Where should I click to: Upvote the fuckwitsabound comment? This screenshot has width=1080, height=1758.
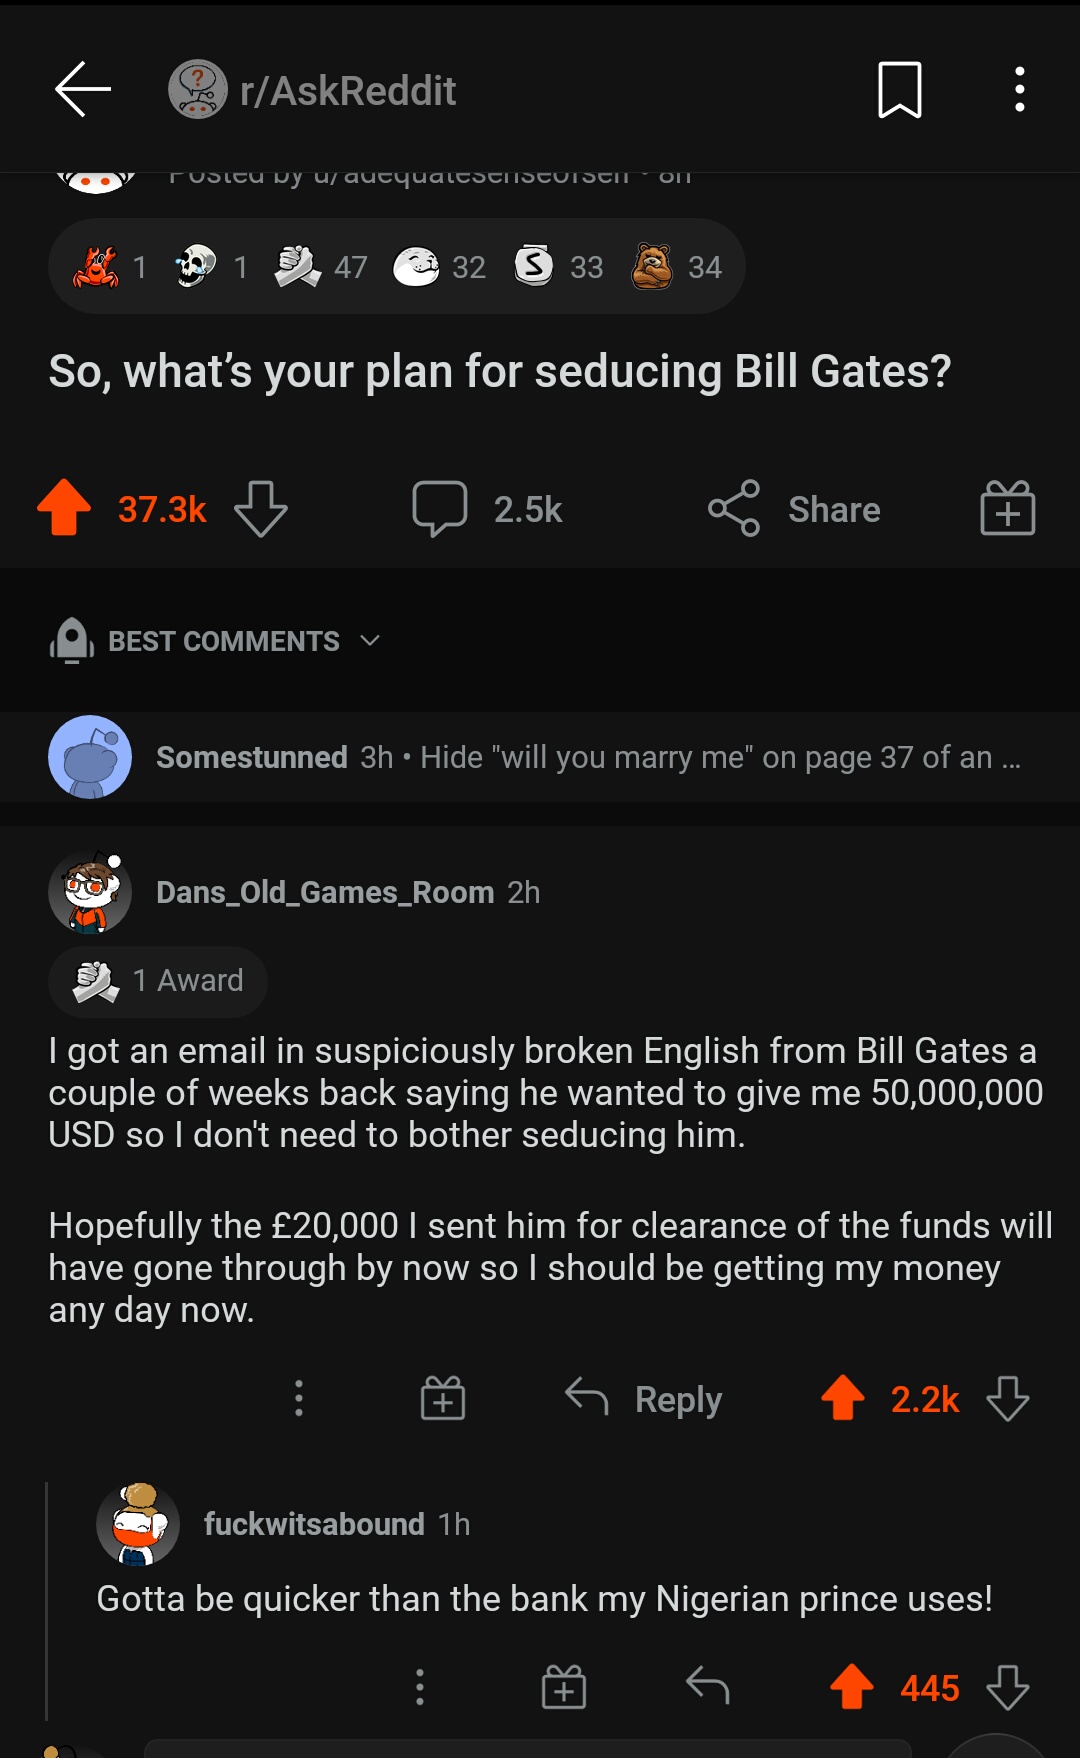click(x=852, y=1687)
